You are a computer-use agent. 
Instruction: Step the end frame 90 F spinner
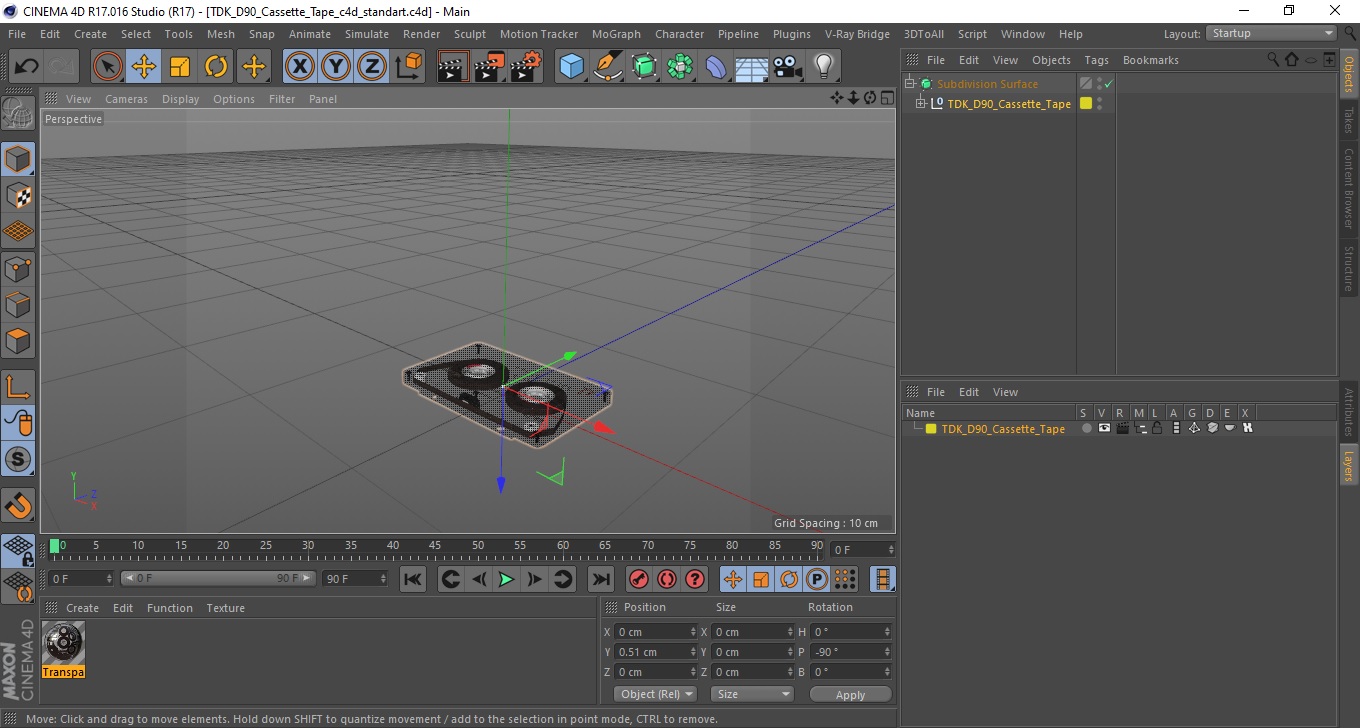tap(382, 579)
